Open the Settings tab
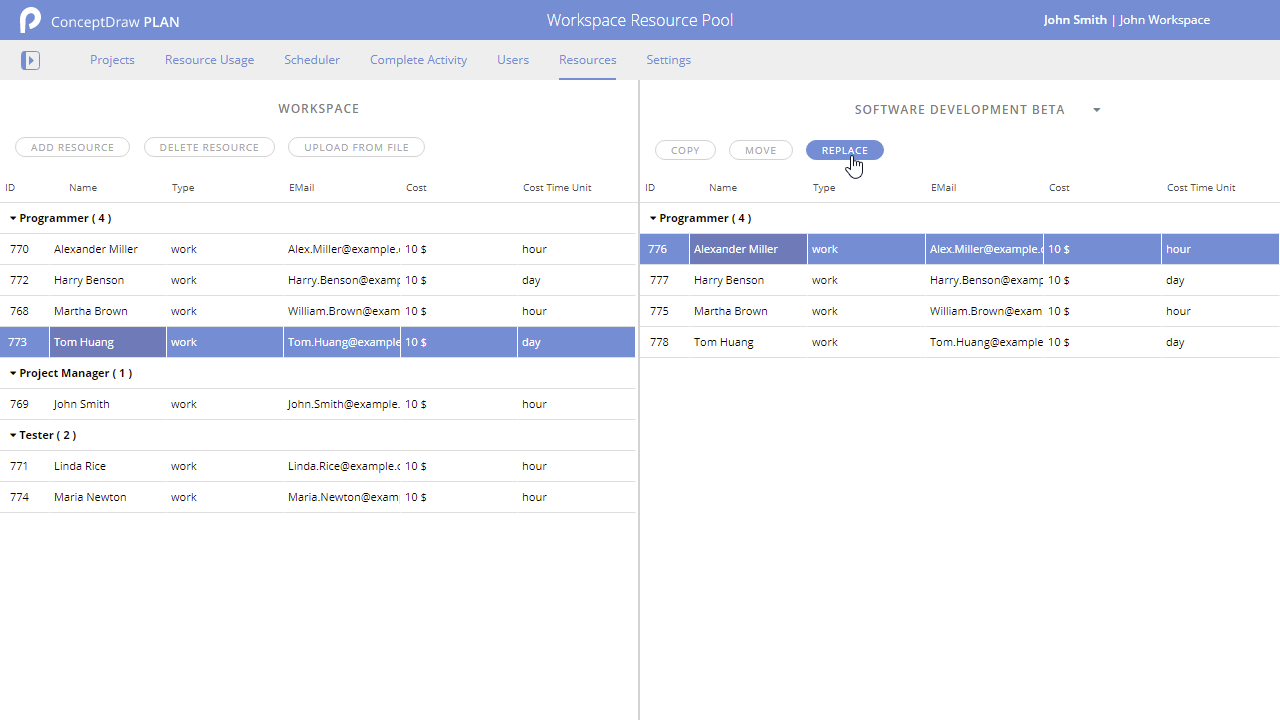1280x720 pixels. point(668,60)
